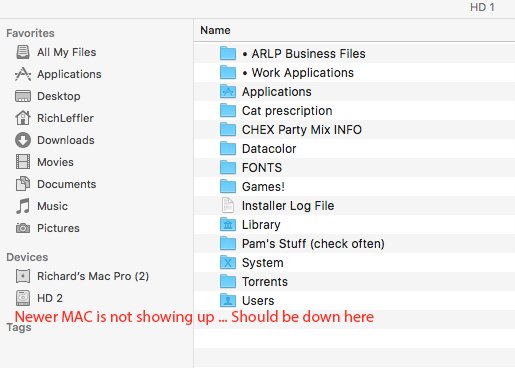Viewport: 515px width, 368px height.
Task: Click the Applications folder icon in file list
Action: [x=228, y=91]
